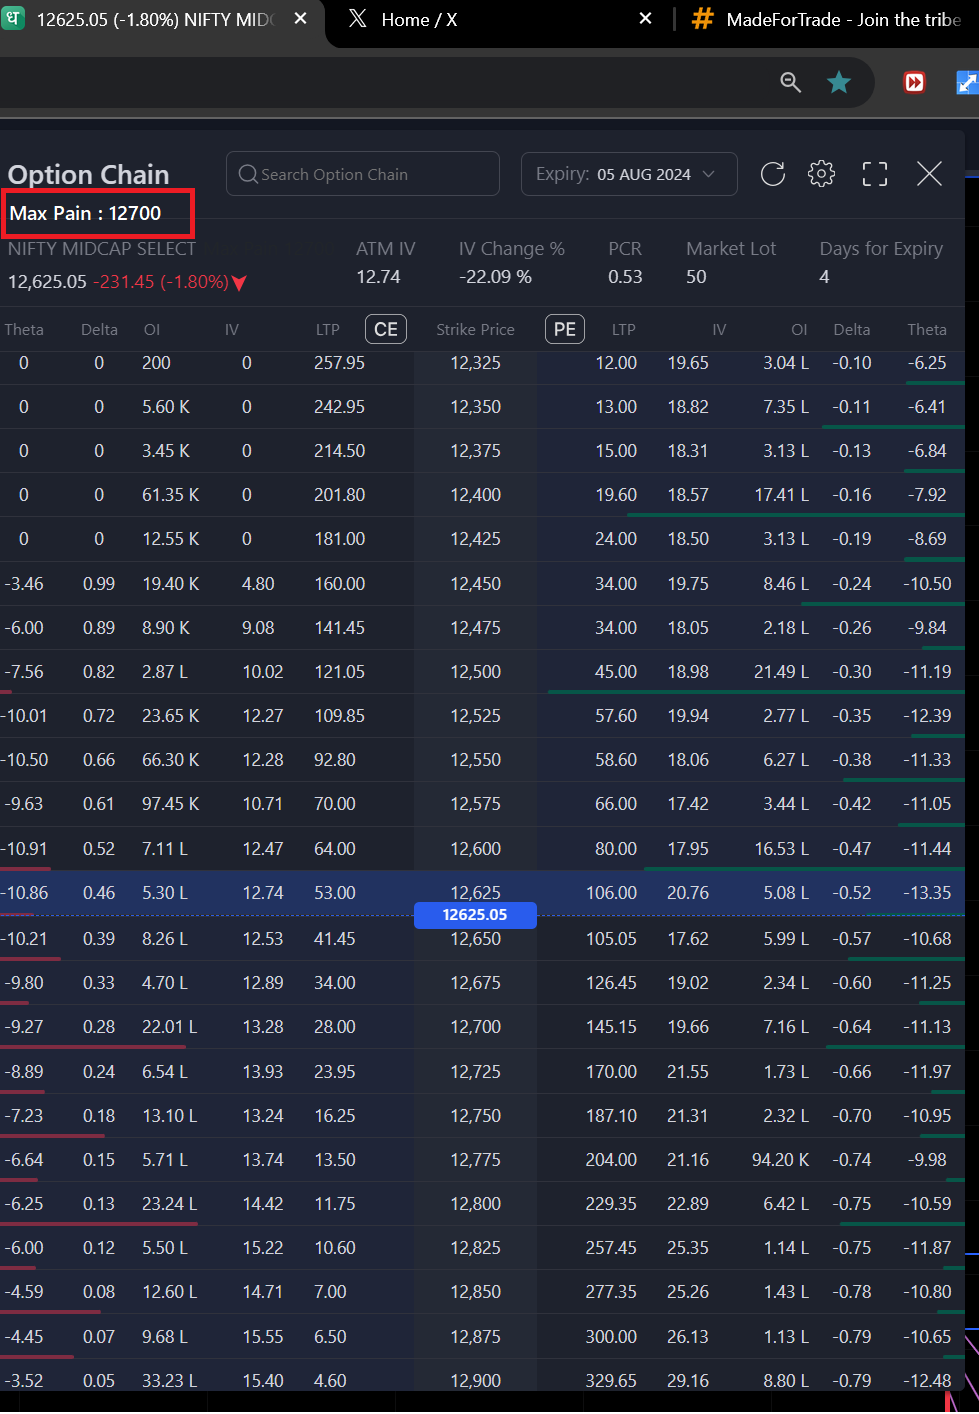979x1414 pixels.
Task: Toggle the CE column button
Action: tap(386, 329)
